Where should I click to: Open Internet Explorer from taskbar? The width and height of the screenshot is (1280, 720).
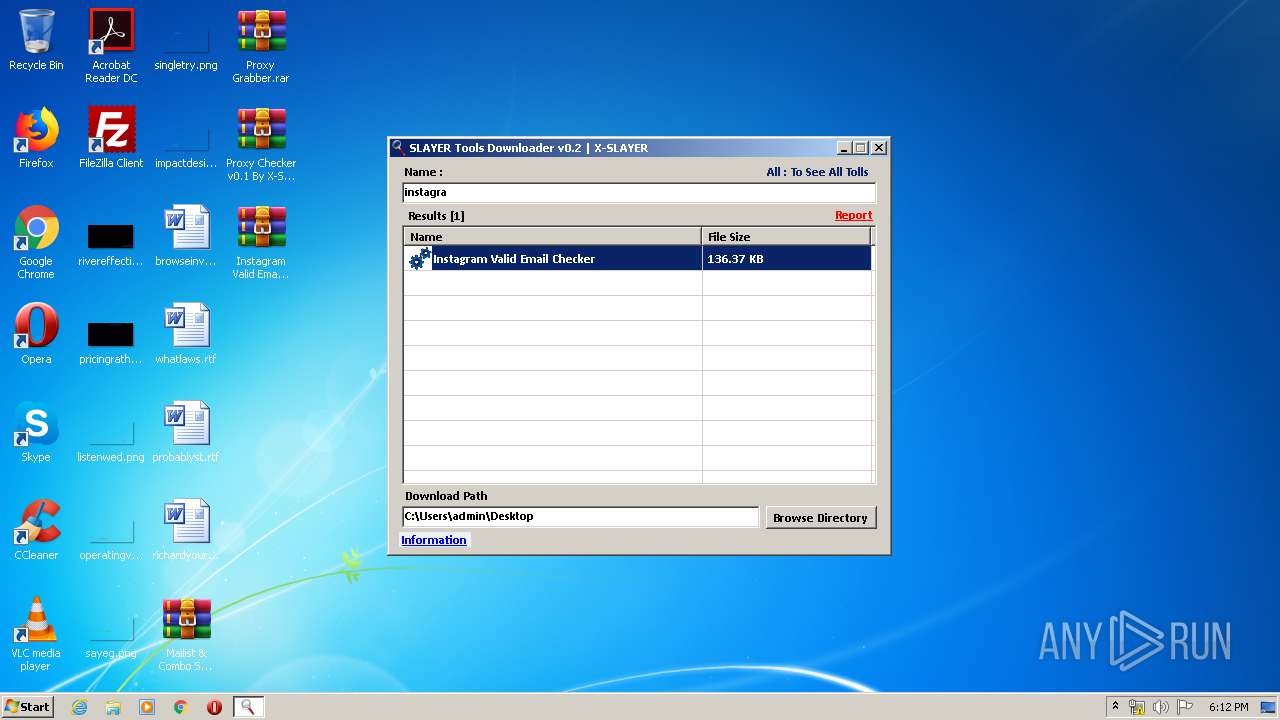click(80, 707)
